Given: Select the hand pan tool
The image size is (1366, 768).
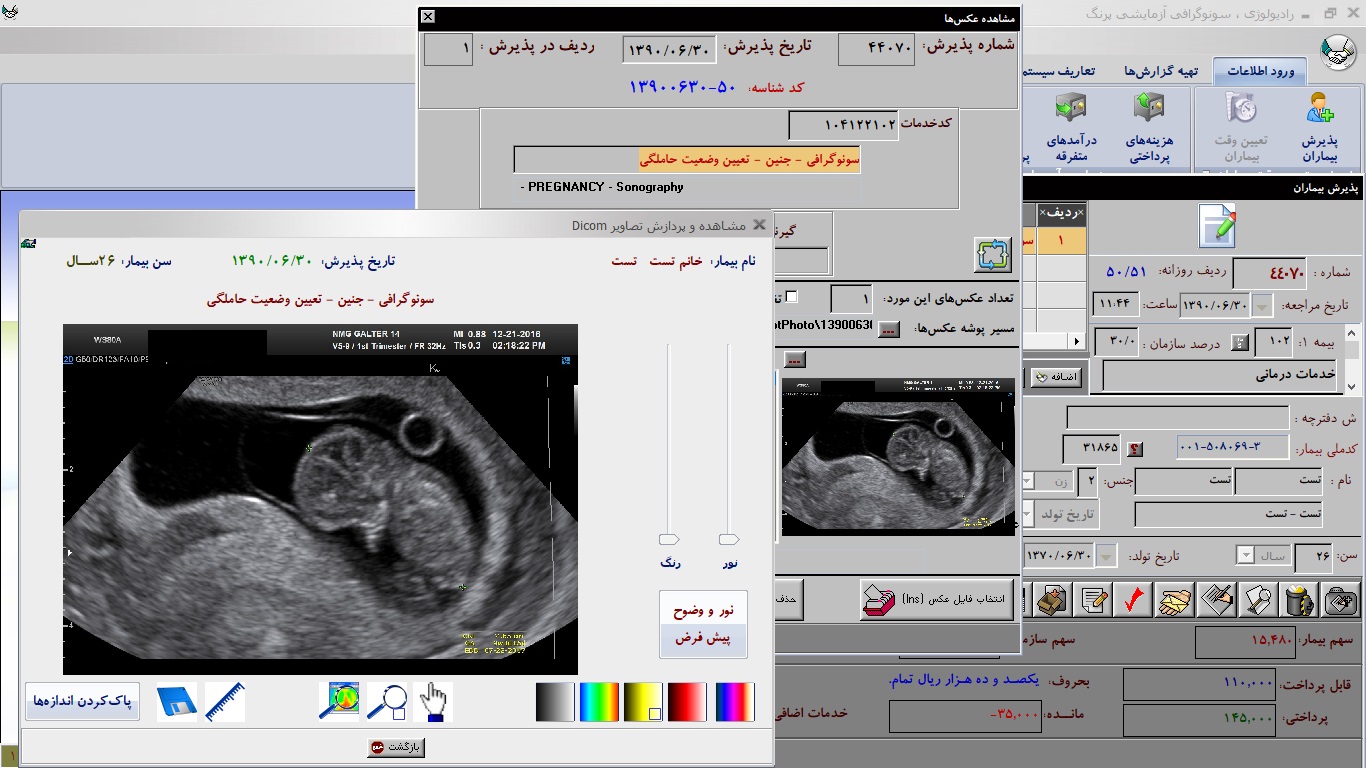Looking at the screenshot, I should point(432,702).
